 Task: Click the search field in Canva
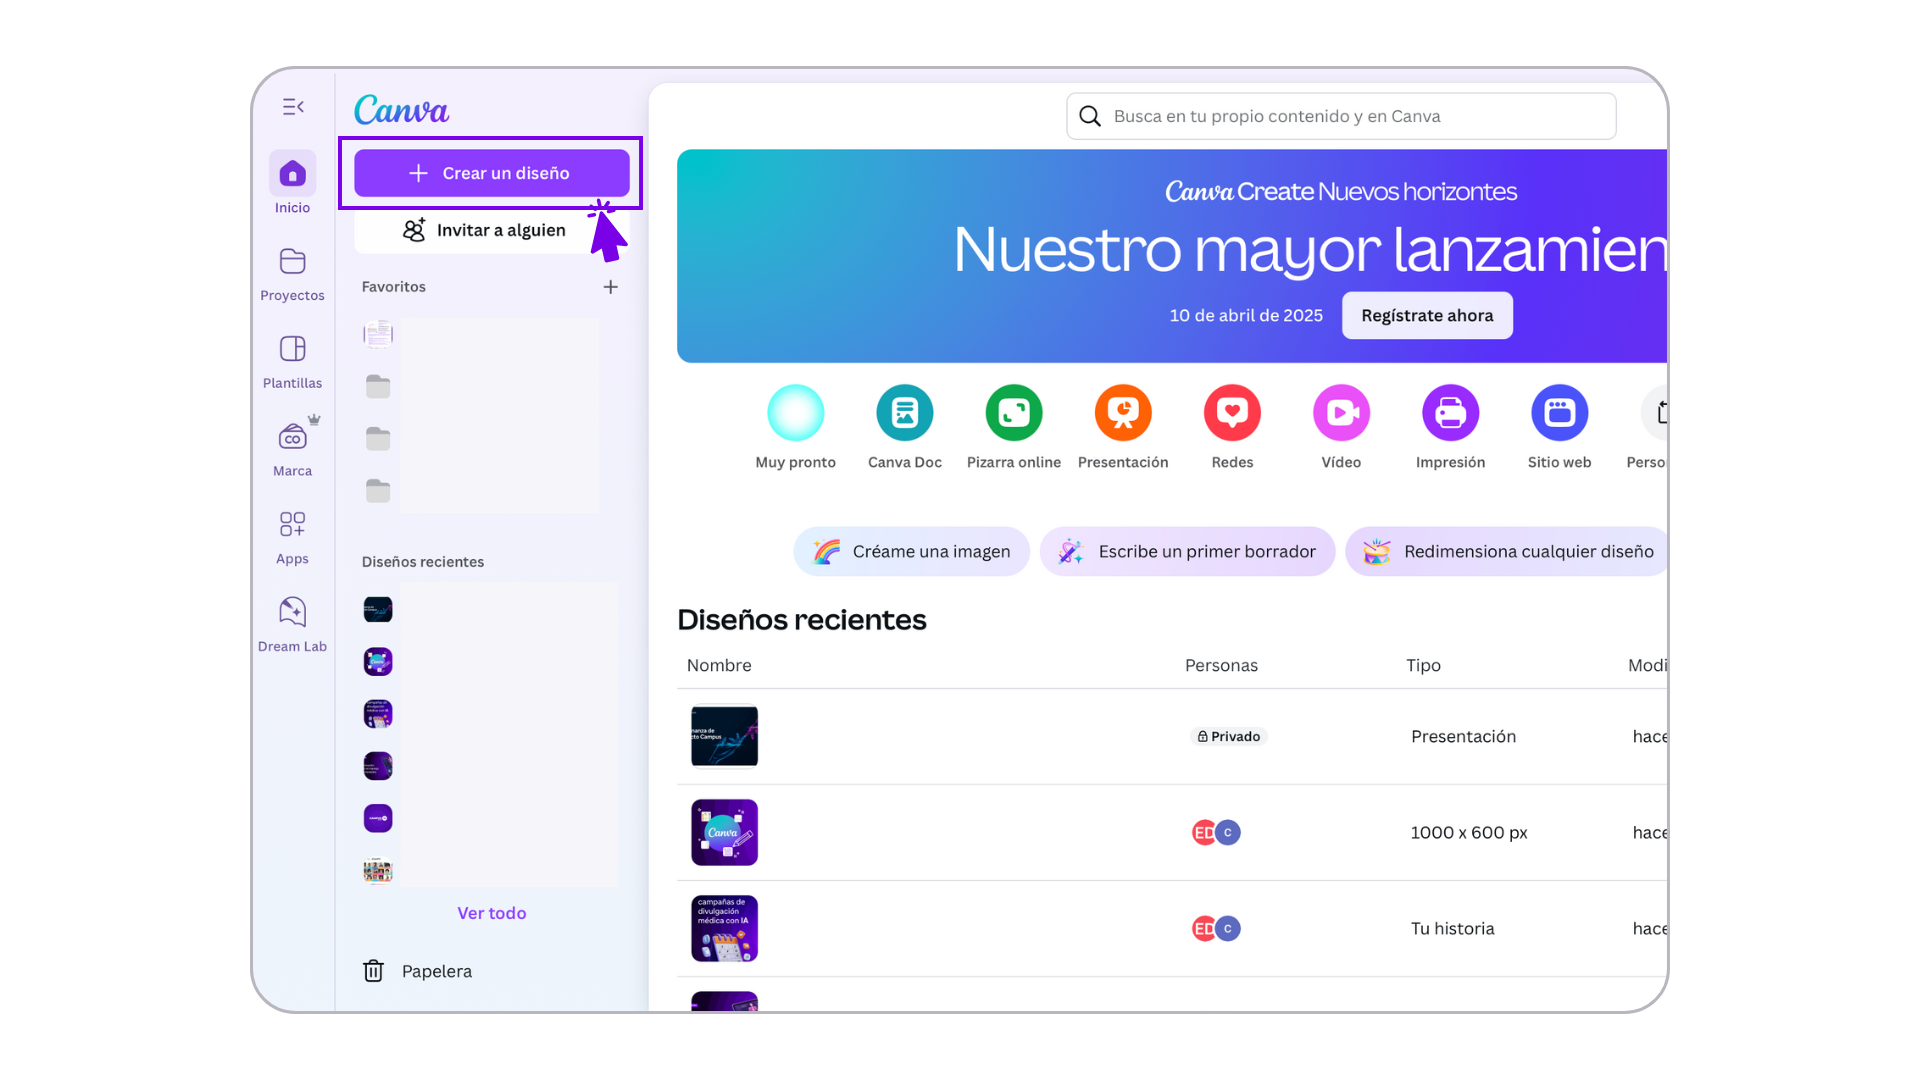(1341, 116)
